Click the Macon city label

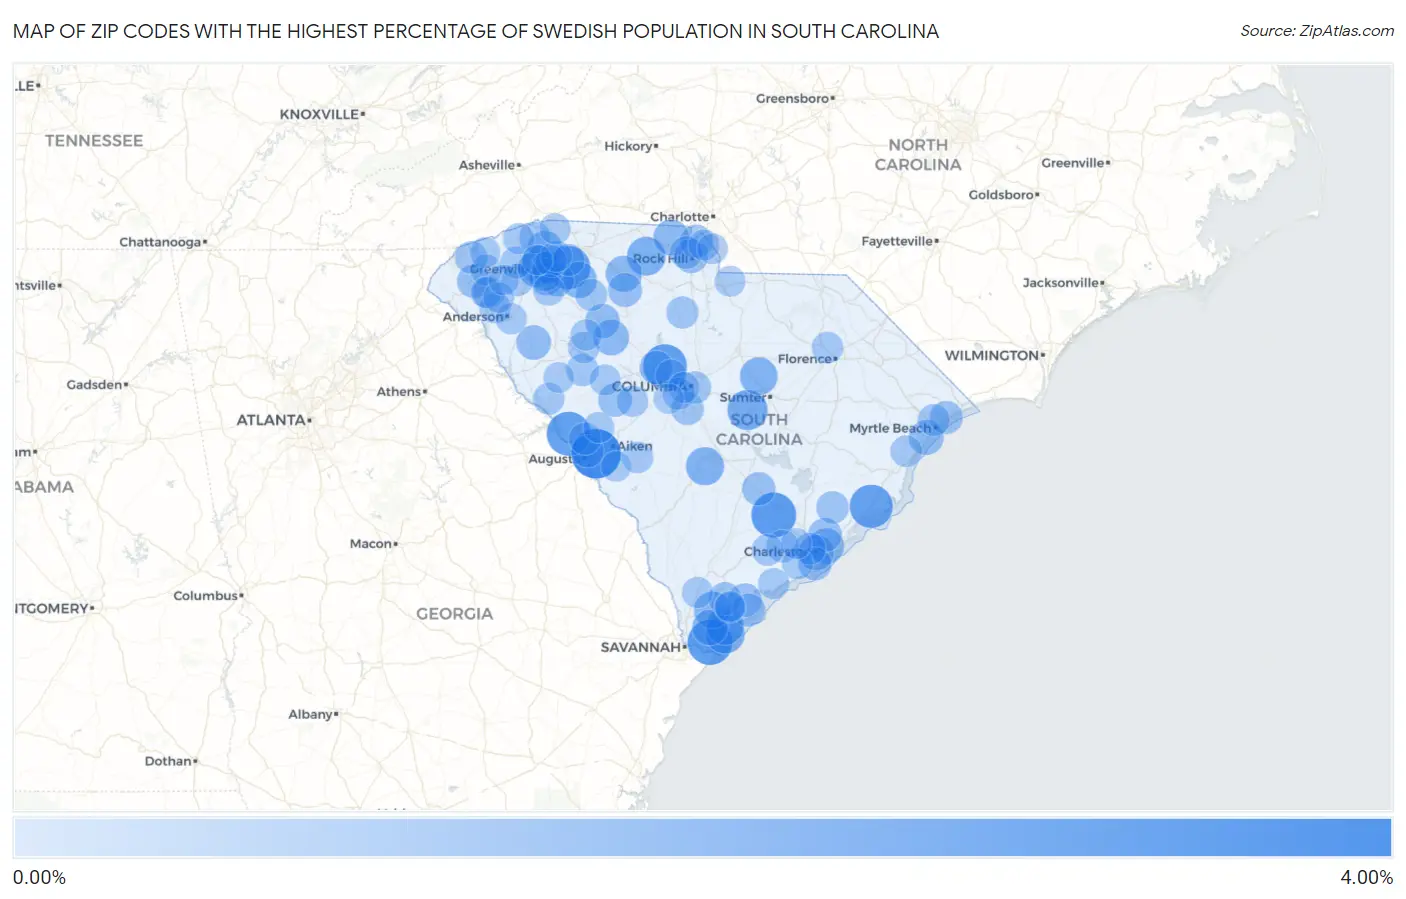pos(372,543)
